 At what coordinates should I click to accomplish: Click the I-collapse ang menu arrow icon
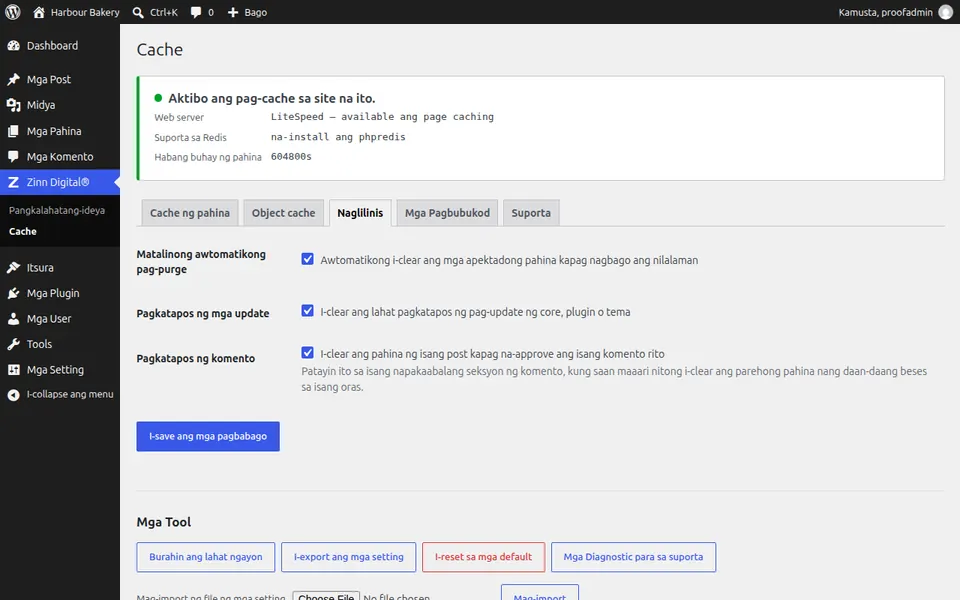pos(13,395)
